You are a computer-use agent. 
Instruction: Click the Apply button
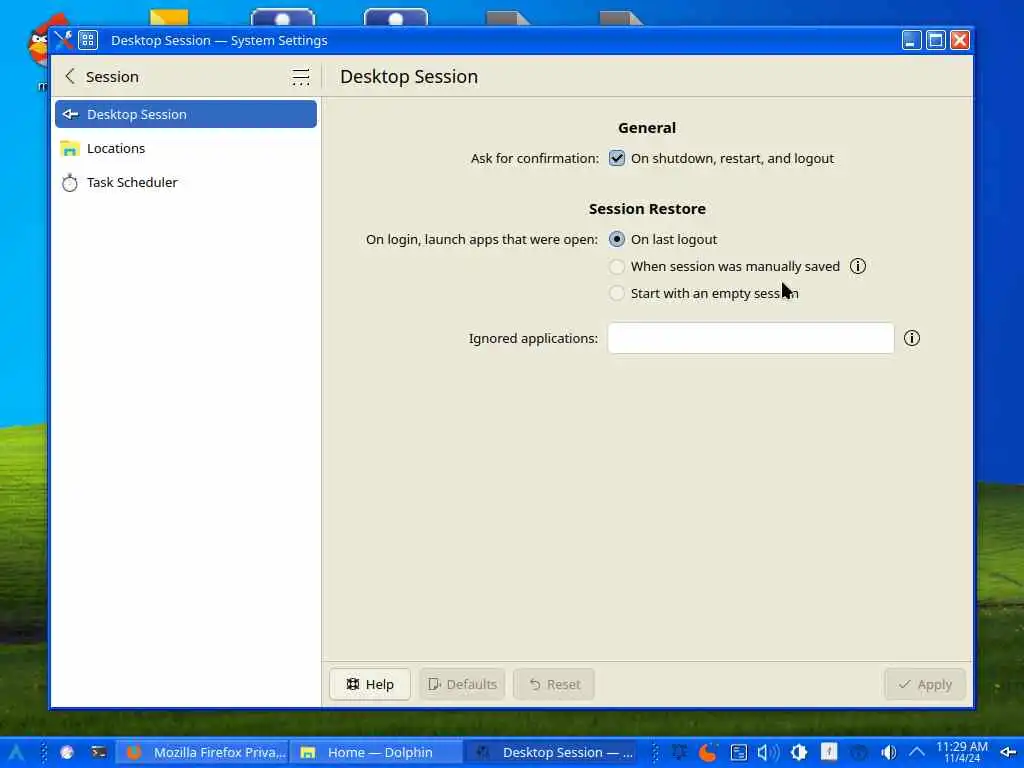pos(925,684)
